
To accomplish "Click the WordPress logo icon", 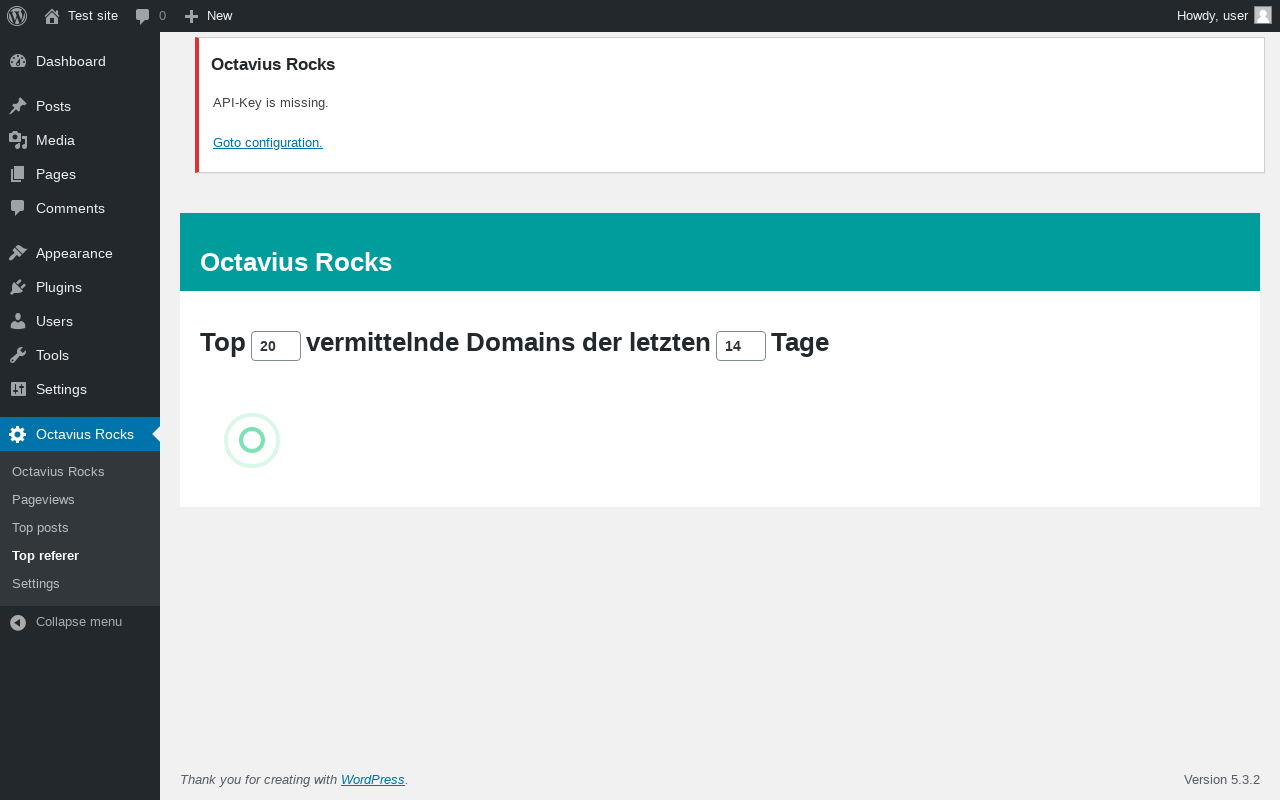I will click(x=17, y=16).
